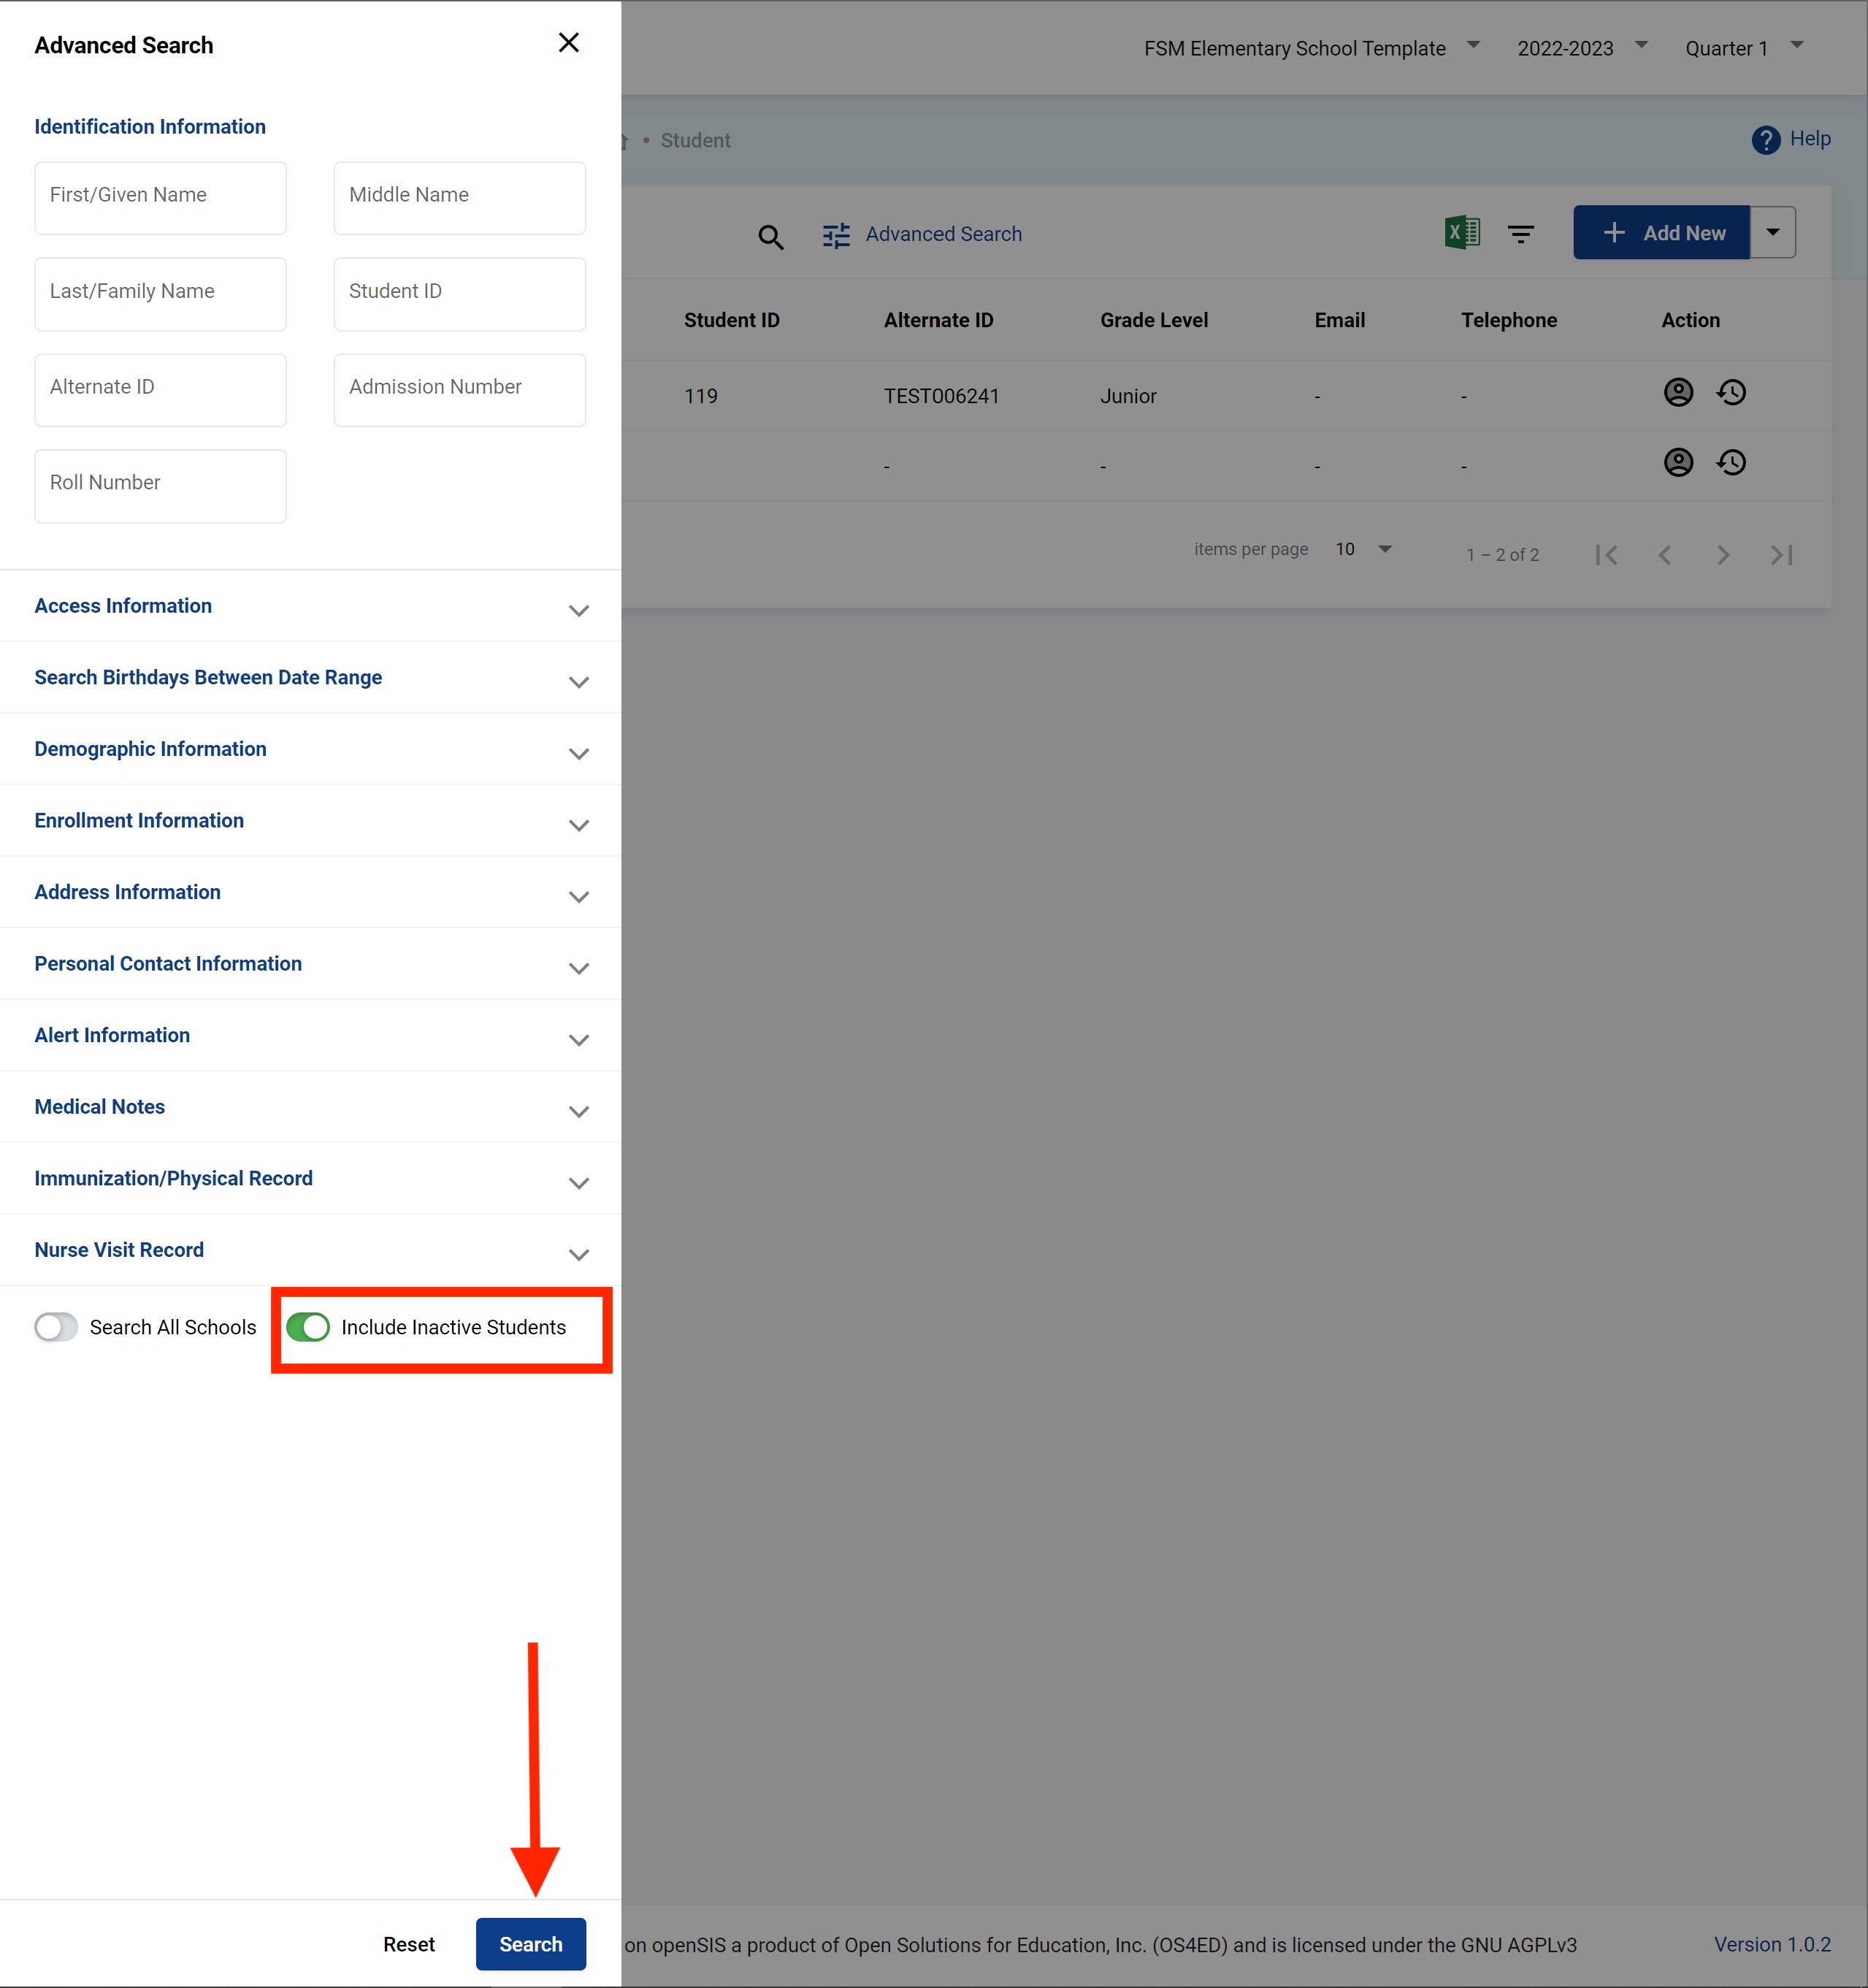1868x1988 pixels.
Task: Click the magnifier search icon
Action: click(770, 237)
